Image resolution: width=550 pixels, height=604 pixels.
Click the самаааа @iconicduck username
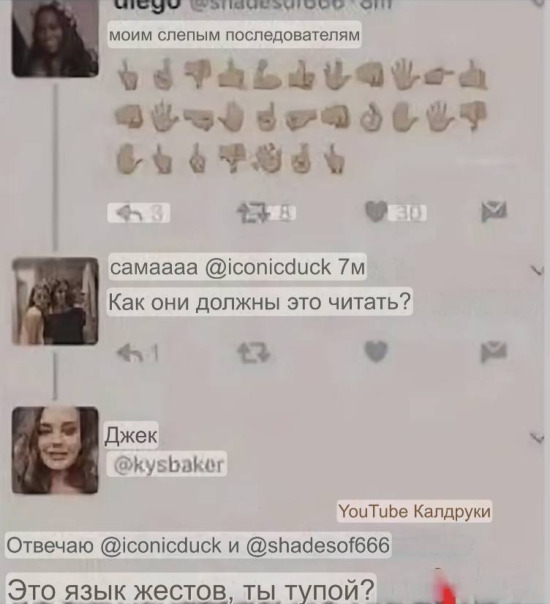pyautogui.click(x=237, y=267)
